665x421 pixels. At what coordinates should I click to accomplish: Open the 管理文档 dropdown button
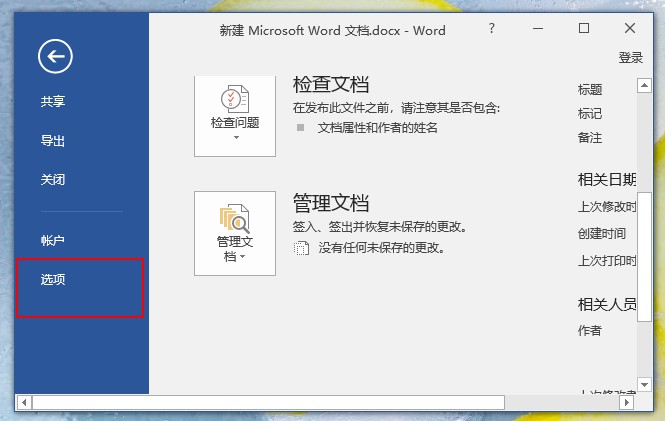tap(235, 233)
